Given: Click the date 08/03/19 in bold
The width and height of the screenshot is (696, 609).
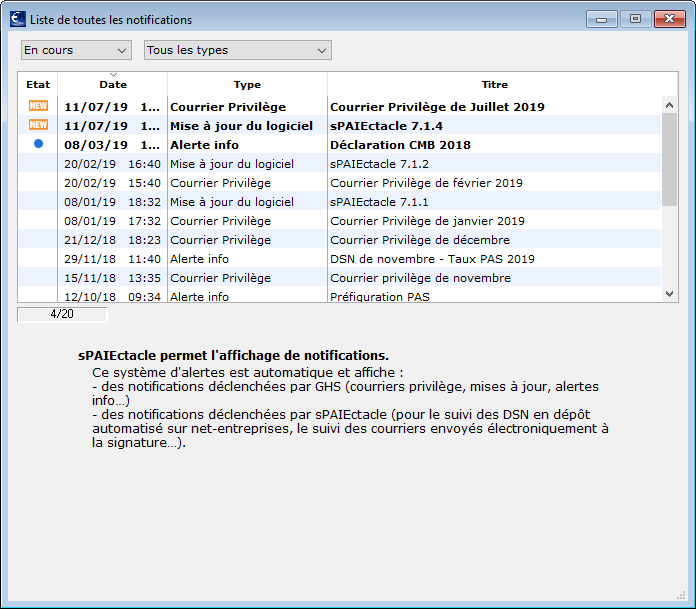Looking at the screenshot, I should coord(96,145).
